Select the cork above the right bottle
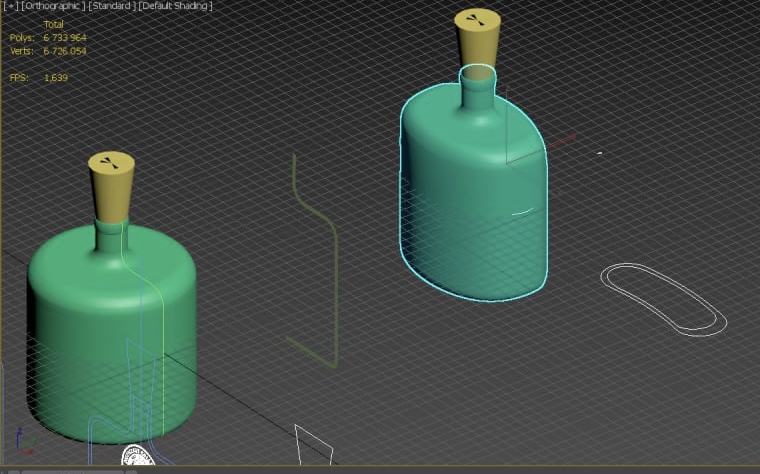The height and width of the screenshot is (474, 760). (x=477, y=36)
